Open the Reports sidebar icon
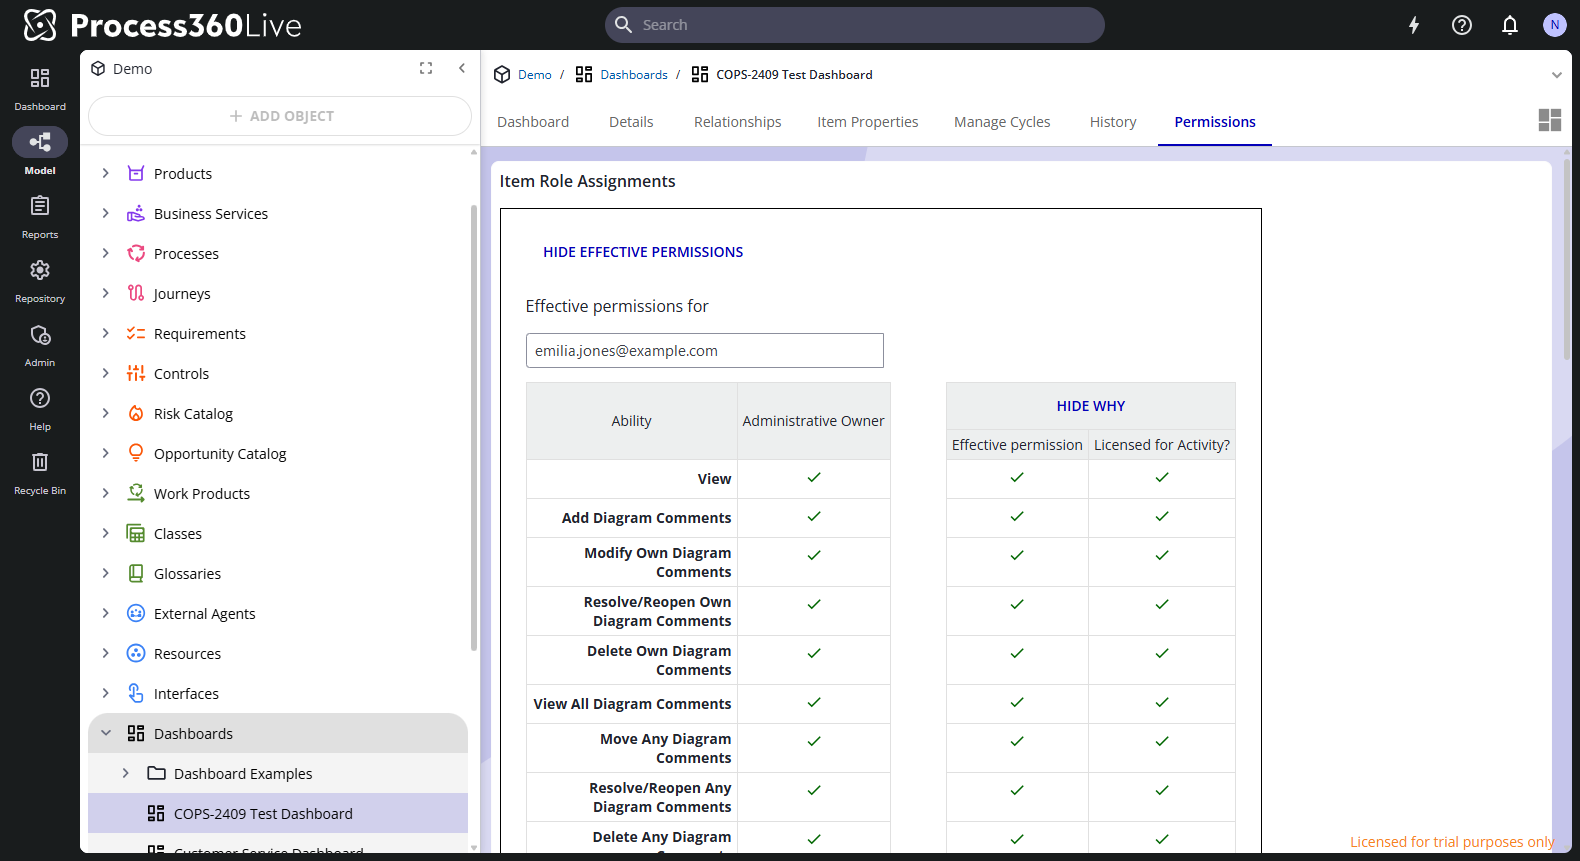 coord(40,216)
